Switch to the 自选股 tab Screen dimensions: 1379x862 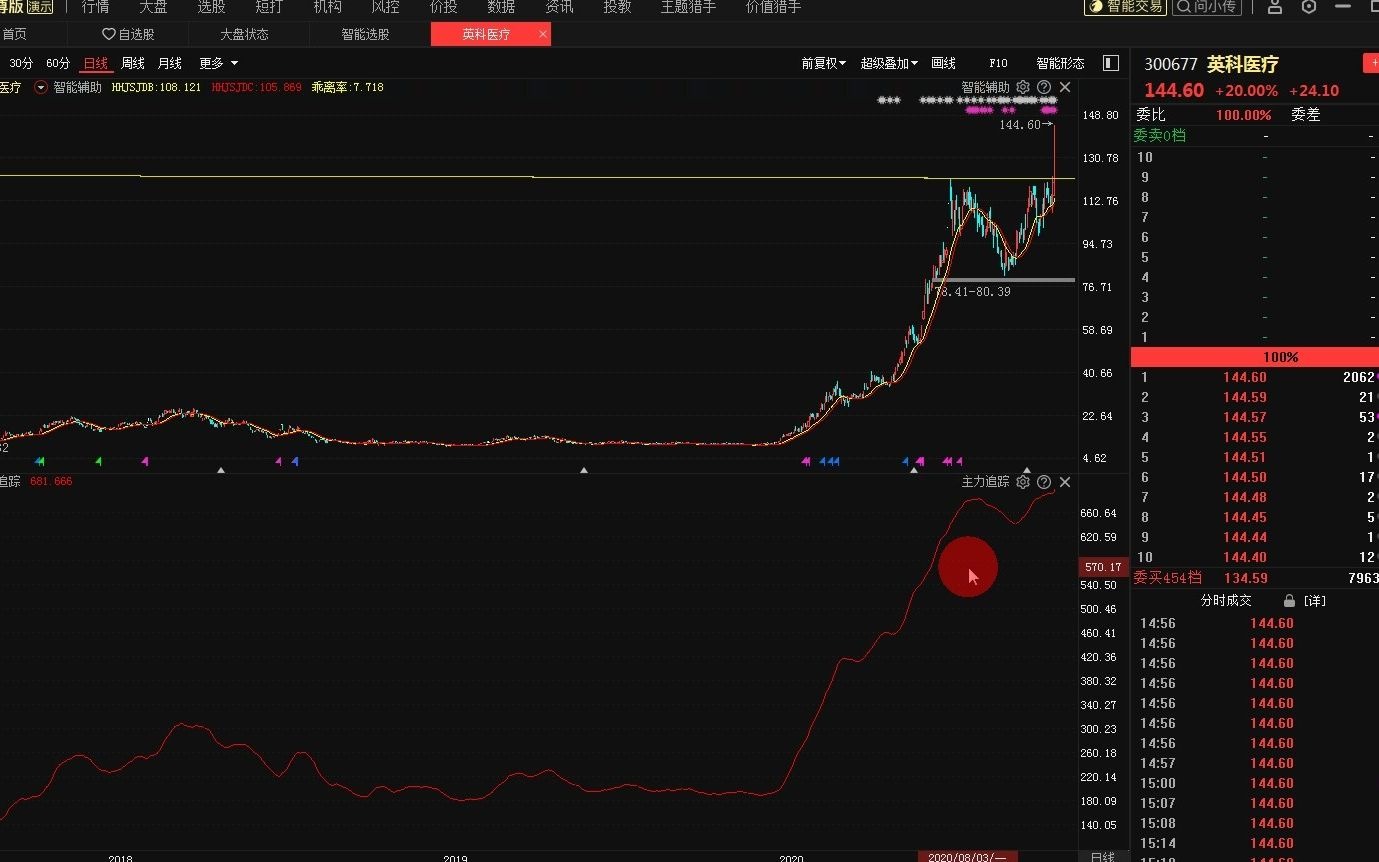[x=129, y=34]
